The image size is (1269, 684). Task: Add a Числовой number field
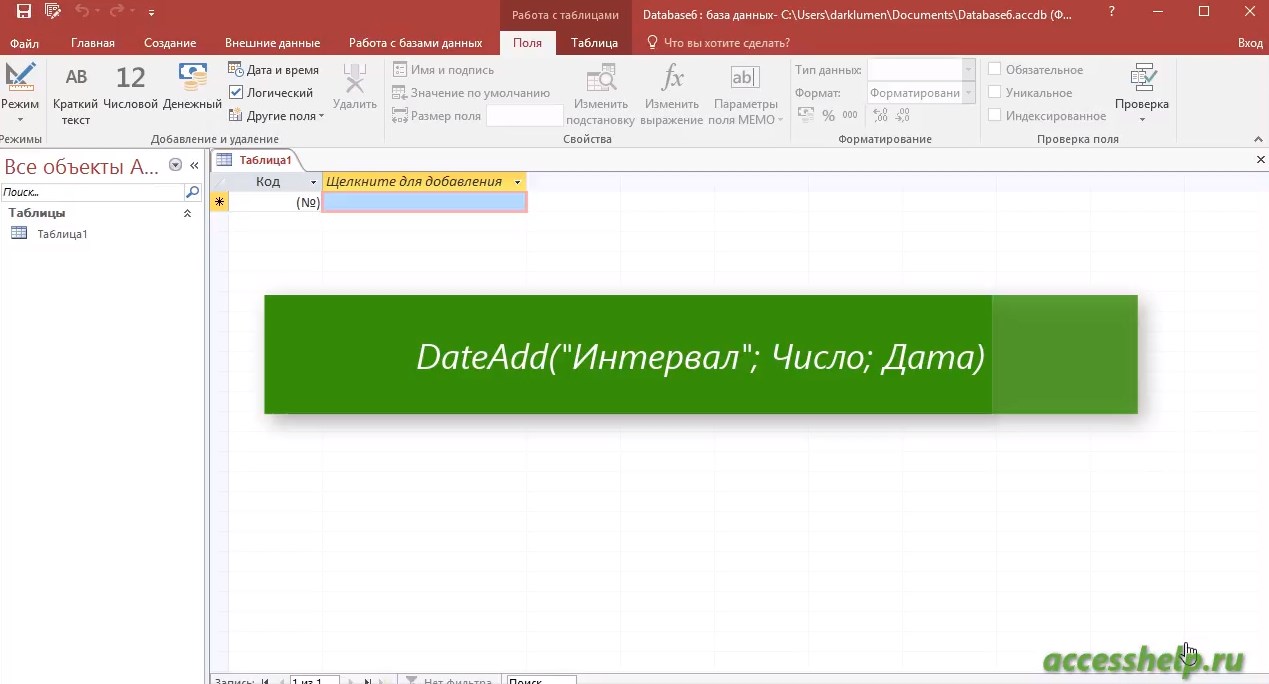tap(130, 90)
